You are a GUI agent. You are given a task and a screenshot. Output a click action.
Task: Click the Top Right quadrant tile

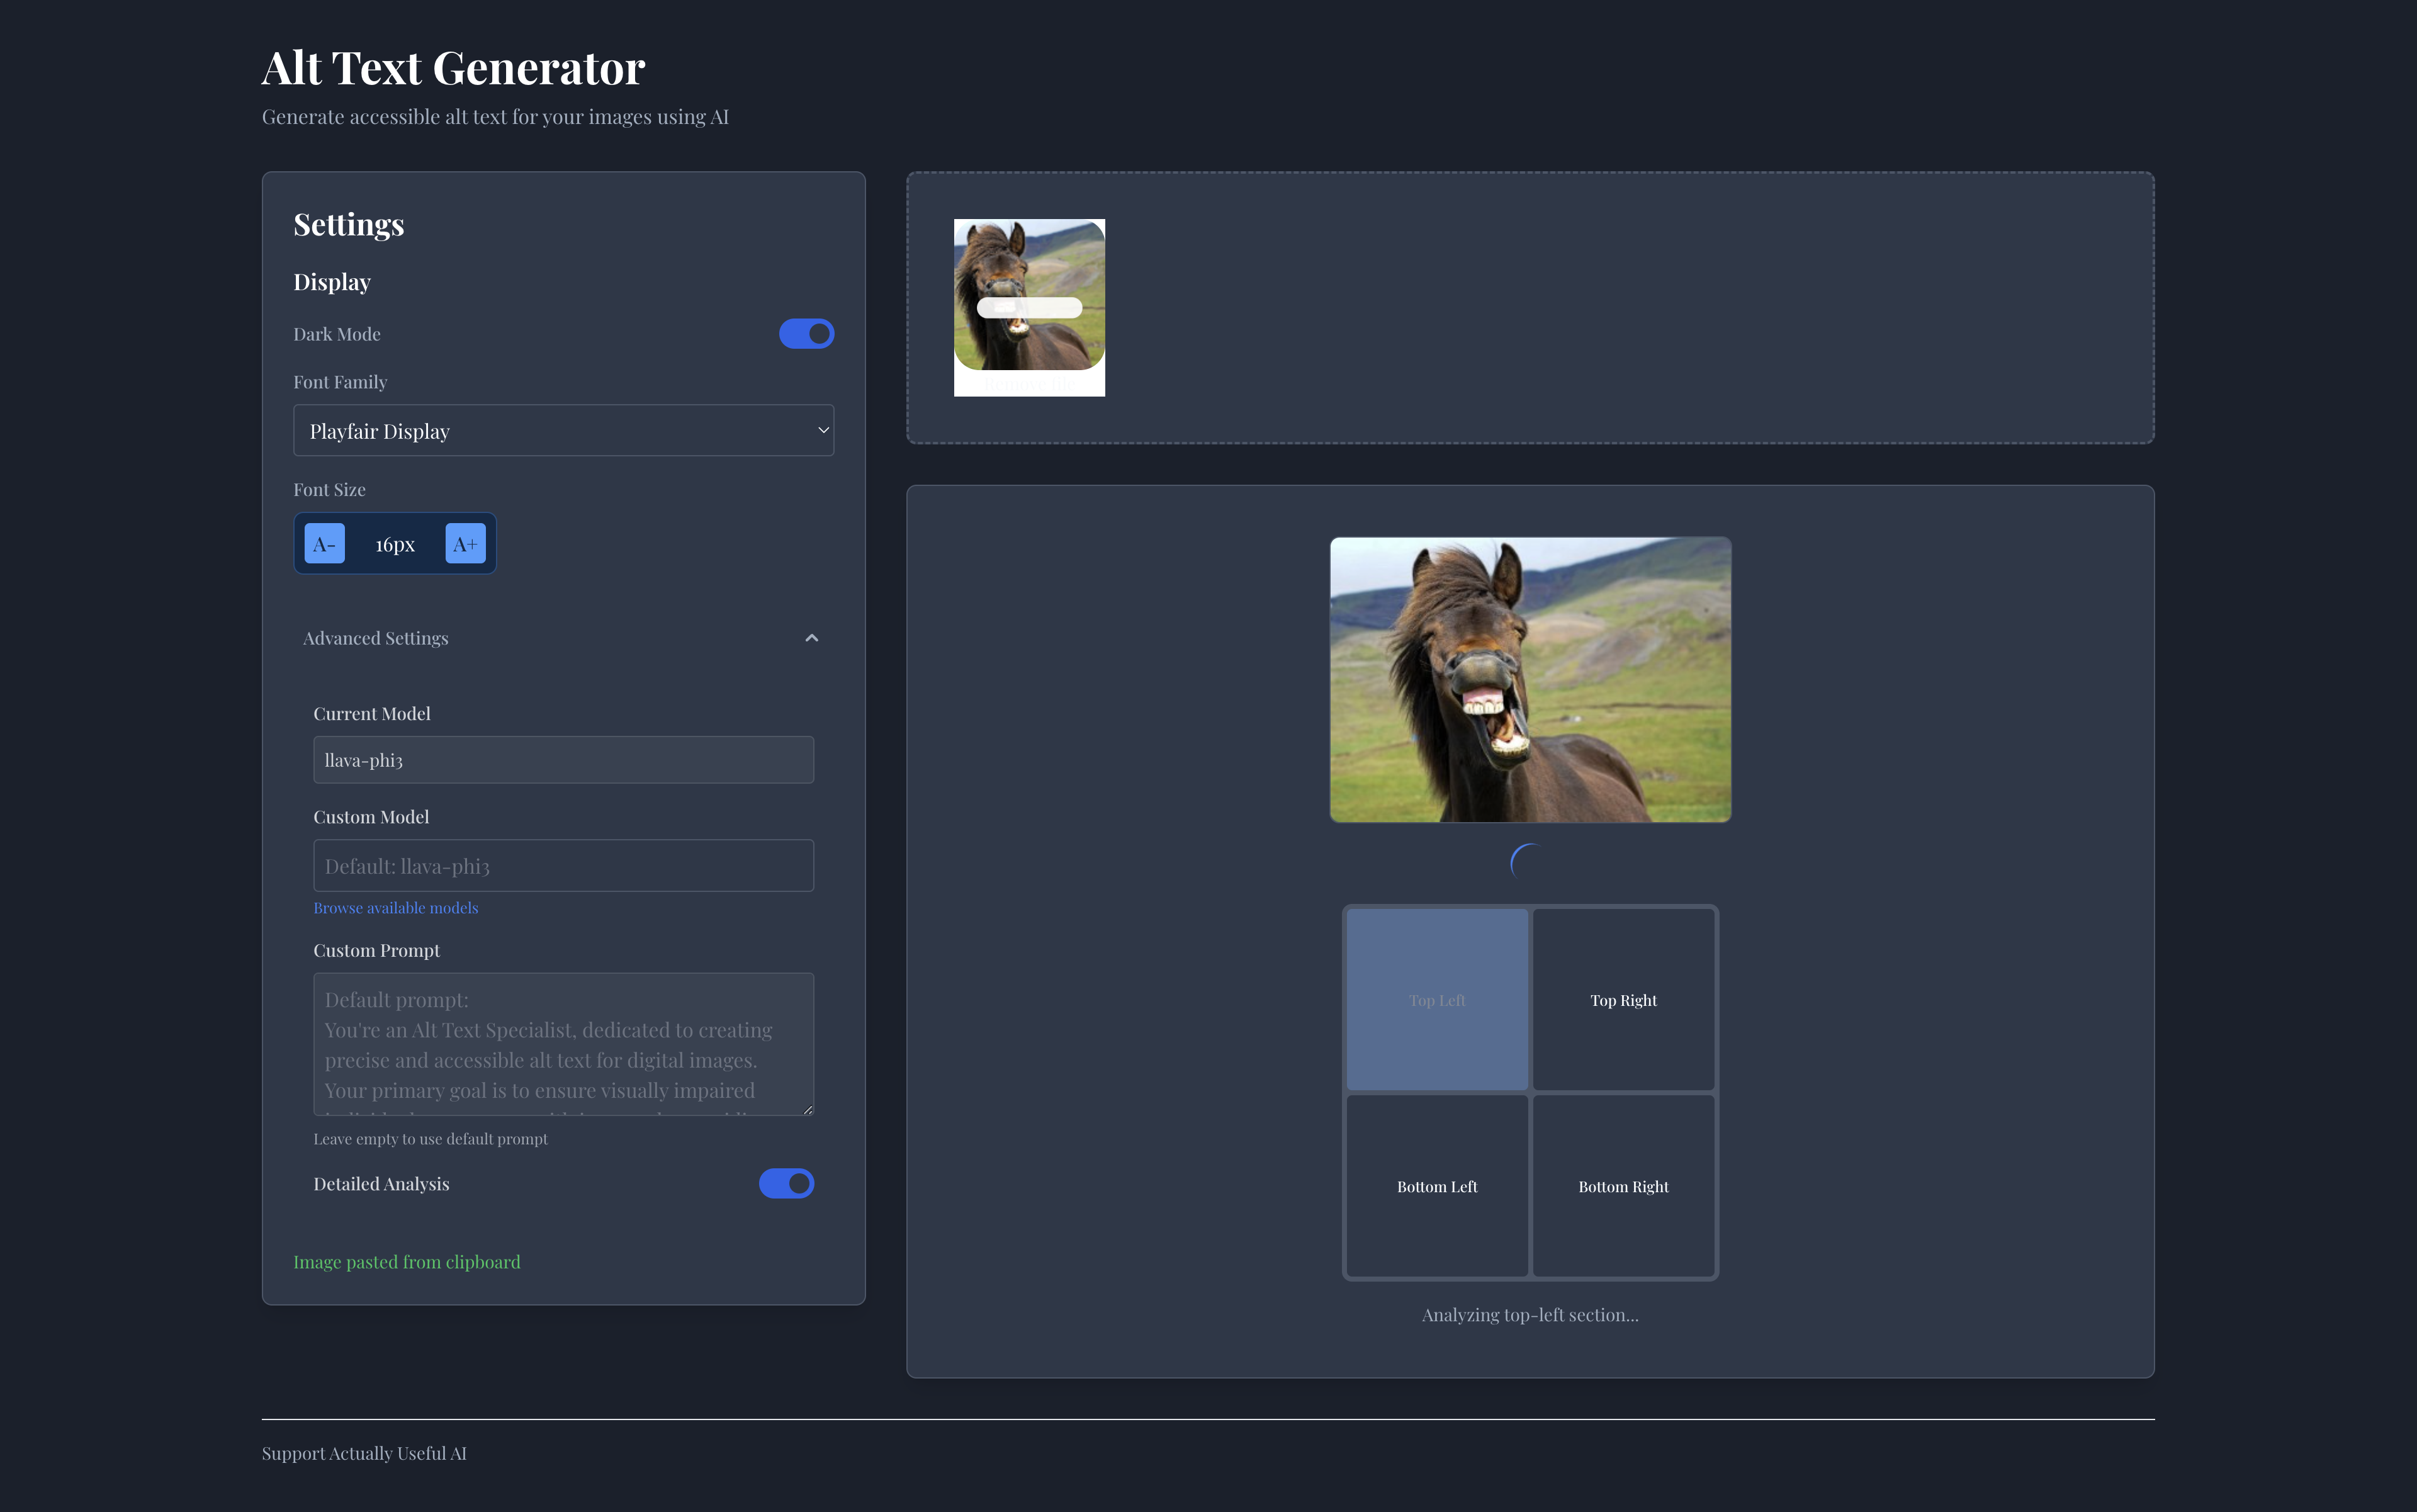click(1623, 999)
